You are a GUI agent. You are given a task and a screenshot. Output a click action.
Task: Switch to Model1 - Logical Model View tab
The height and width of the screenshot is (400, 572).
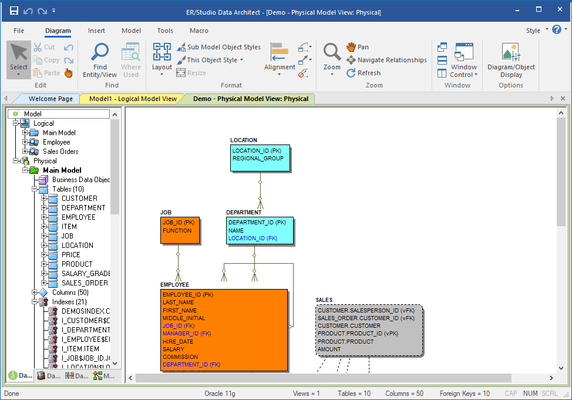pyautogui.click(x=133, y=99)
